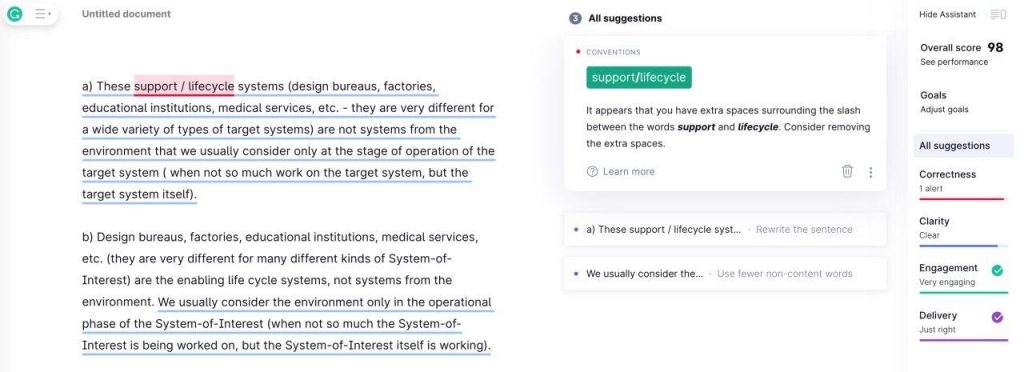Select the All suggestions tab

pyautogui.click(x=963, y=146)
